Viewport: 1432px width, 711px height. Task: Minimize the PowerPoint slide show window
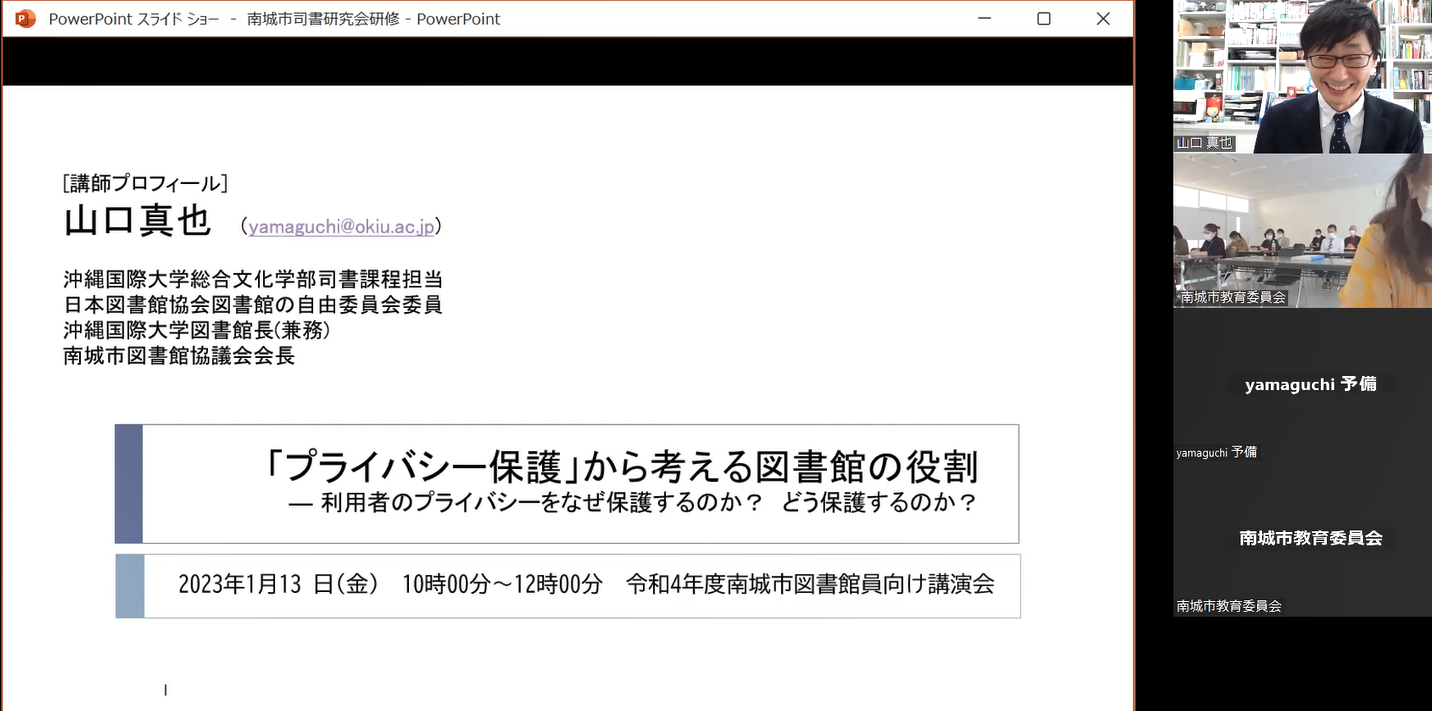click(x=984, y=19)
